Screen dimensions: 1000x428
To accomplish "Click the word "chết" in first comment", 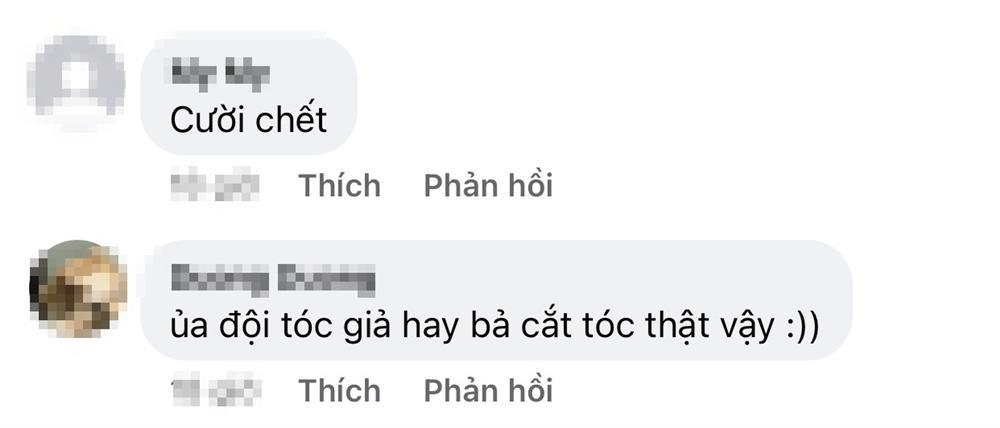I will (290, 119).
